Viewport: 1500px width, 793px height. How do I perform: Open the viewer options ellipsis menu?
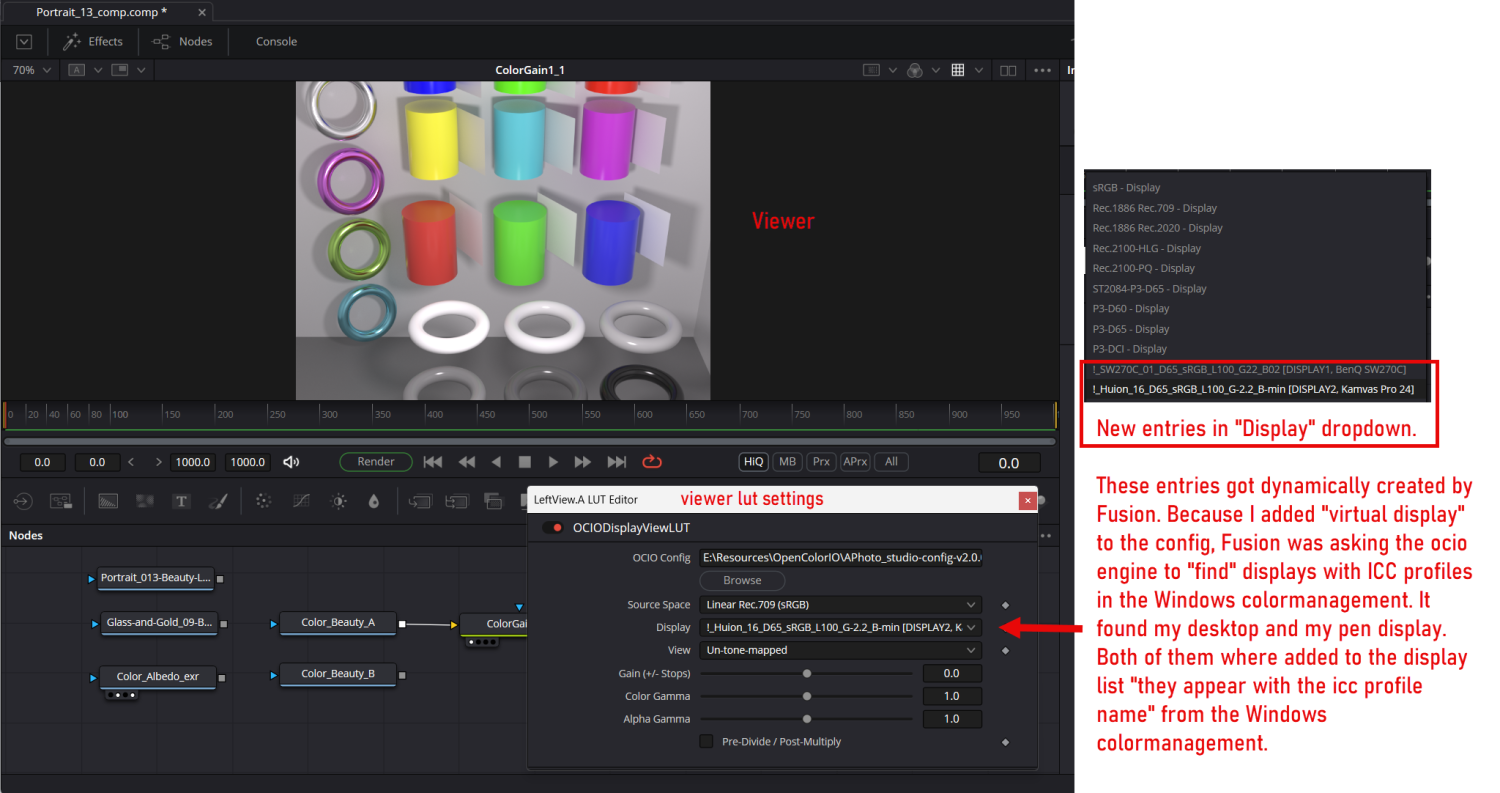pyautogui.click(x=1042, y=70)
